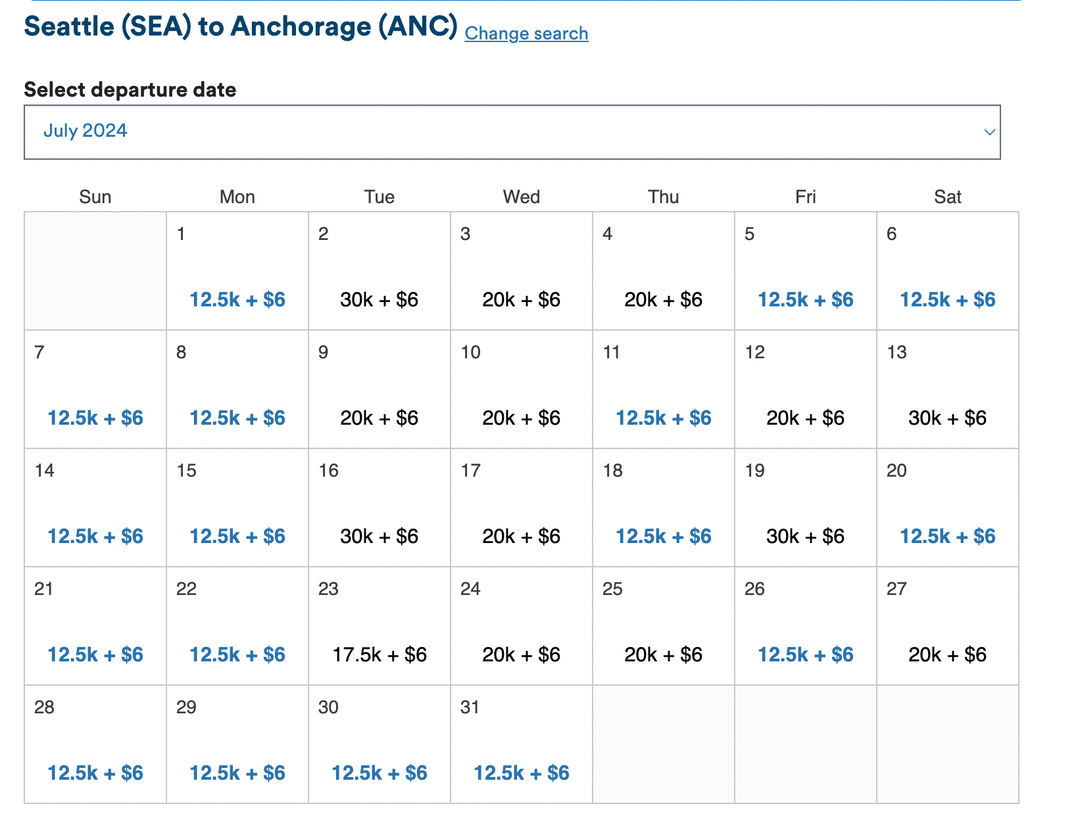This screenshot has width=1080, height=831.
Task: Choose the July 18 departure fare
Action: pyautogui.click(x=663, y=536)
